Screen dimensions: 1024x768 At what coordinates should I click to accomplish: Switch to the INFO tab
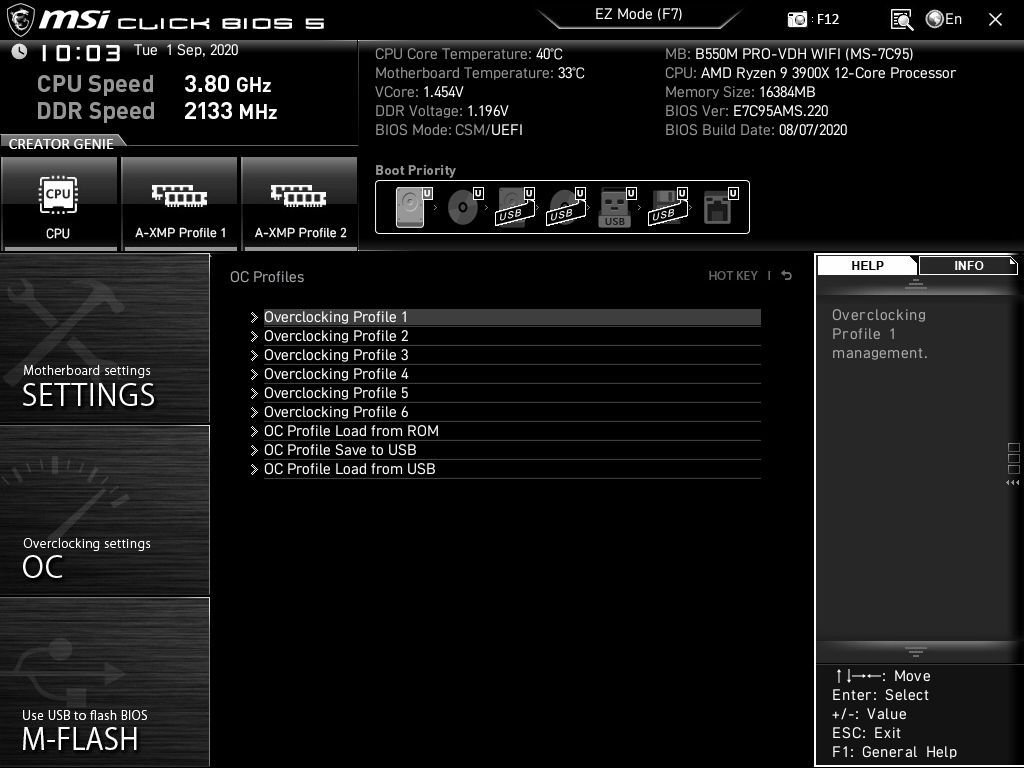click(x=968, y=265)
